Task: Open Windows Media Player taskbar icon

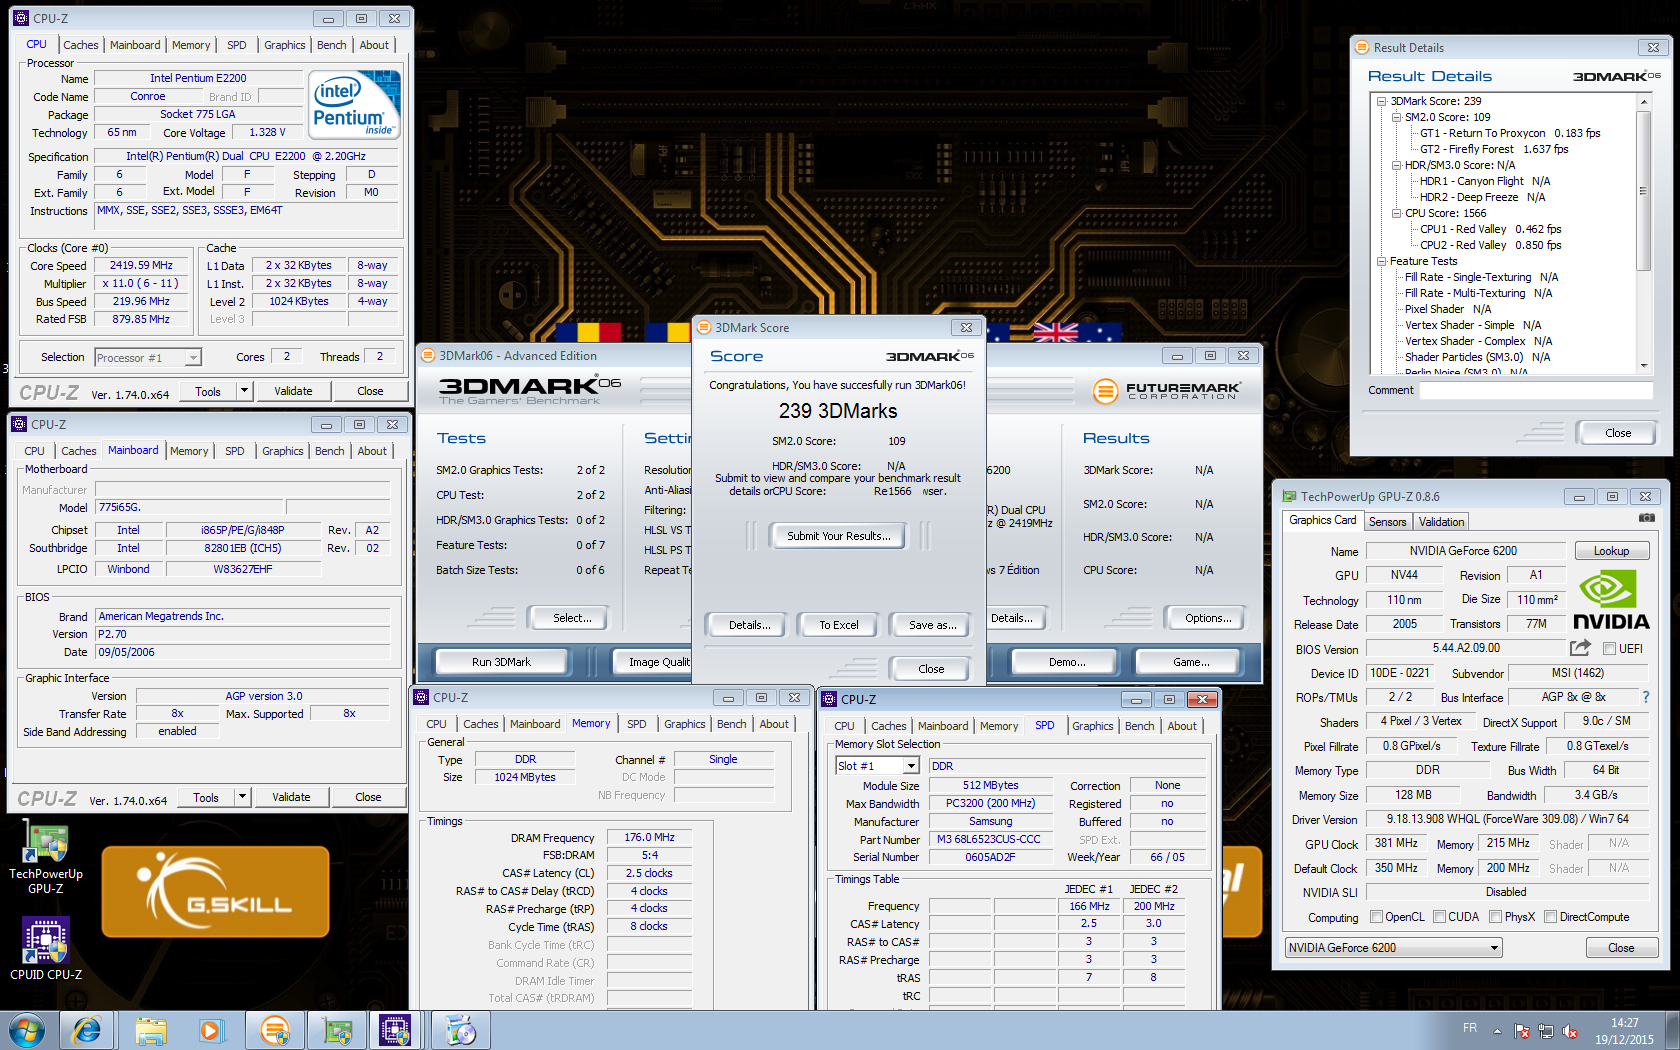Action: click(210, 1030)
